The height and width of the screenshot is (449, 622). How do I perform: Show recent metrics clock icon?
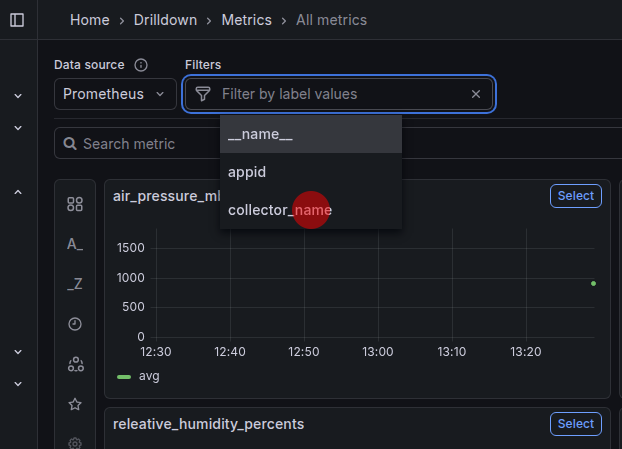pos(75,324)
